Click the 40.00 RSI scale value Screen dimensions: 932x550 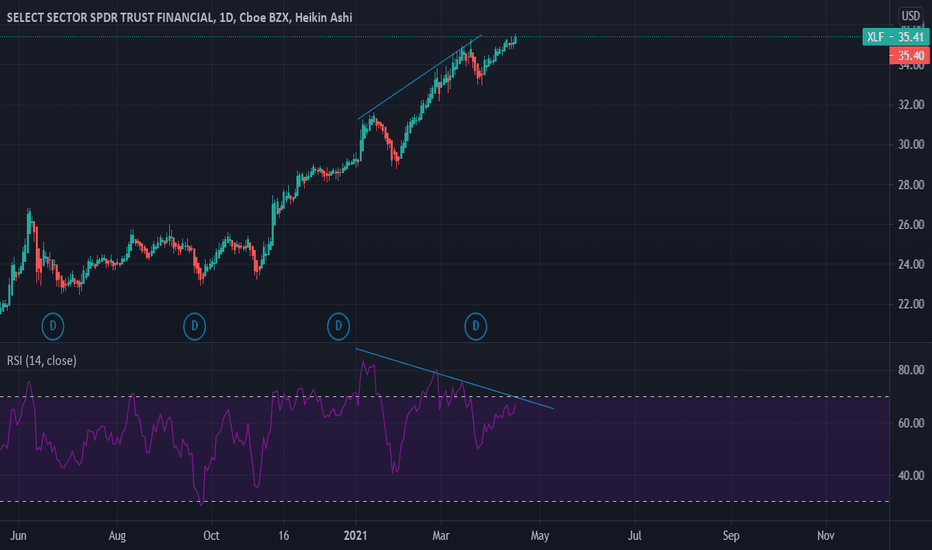click(x=911, y=475)
